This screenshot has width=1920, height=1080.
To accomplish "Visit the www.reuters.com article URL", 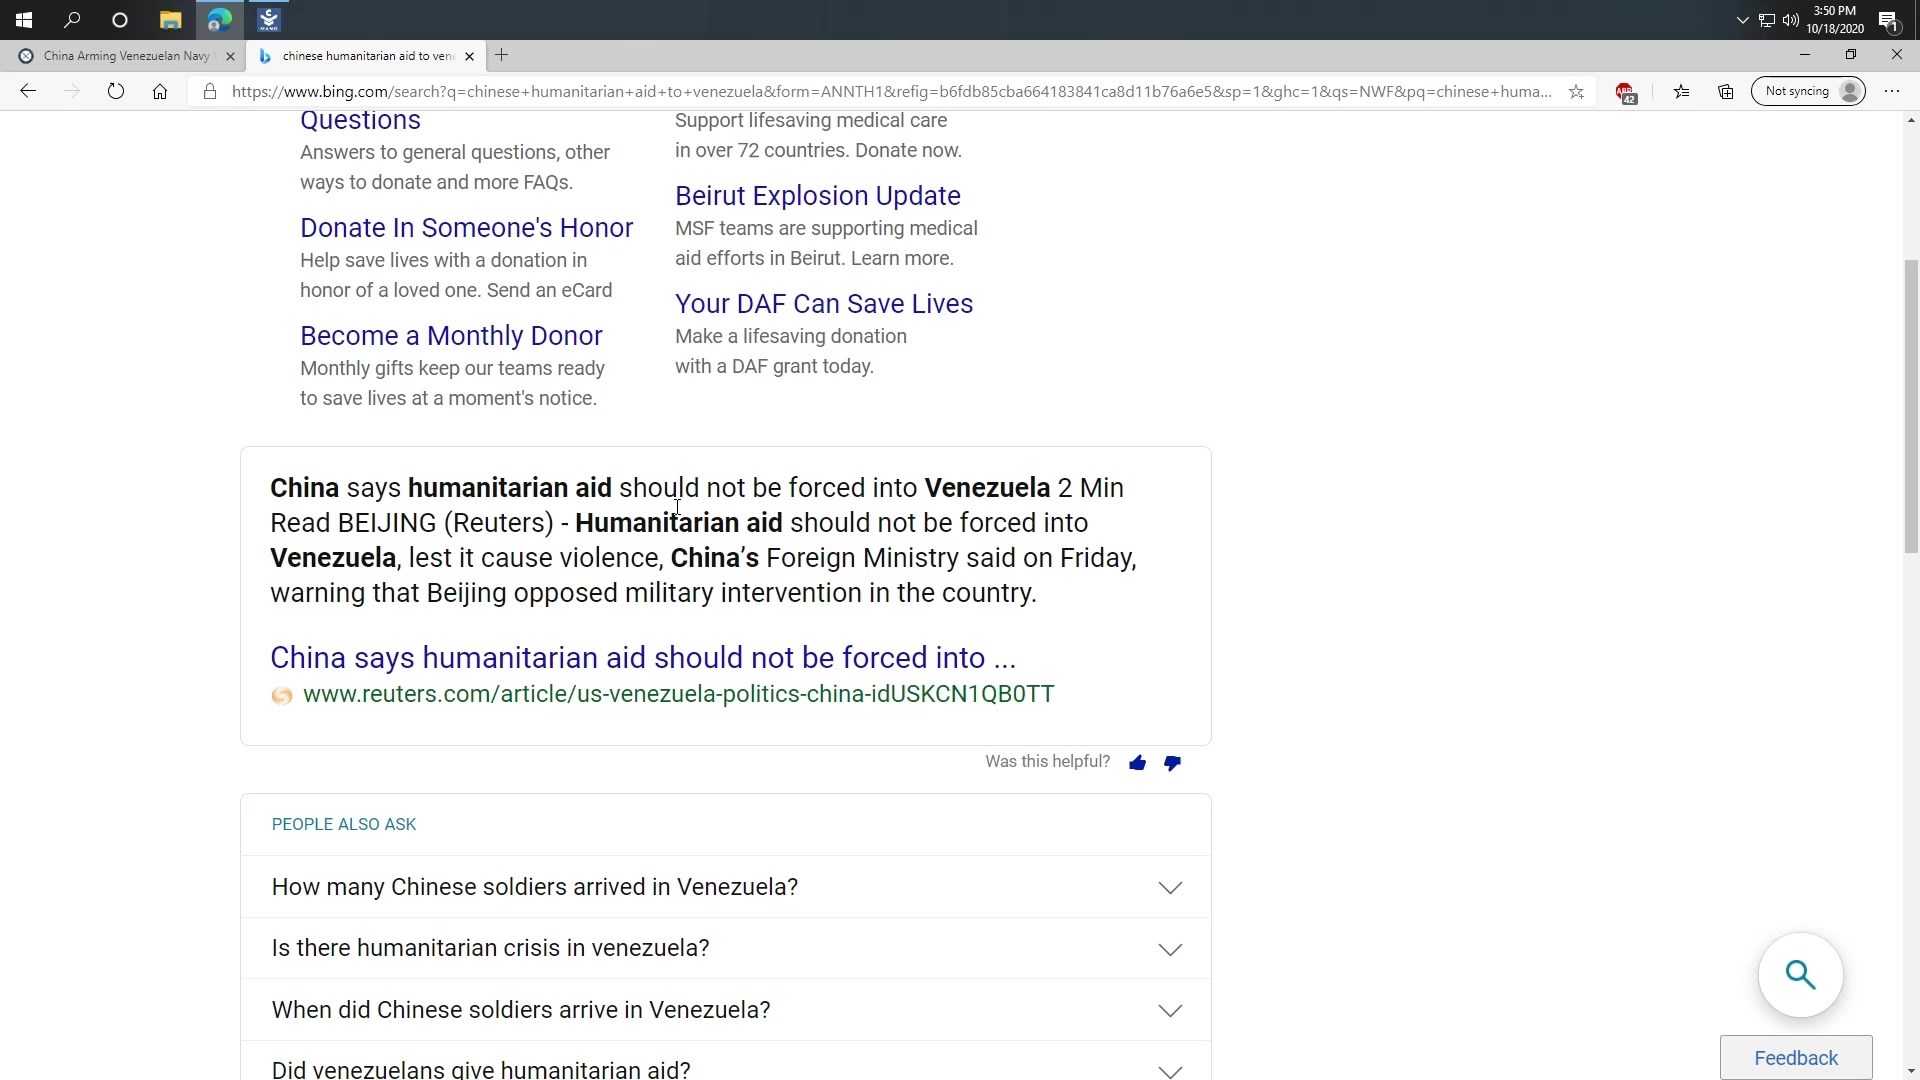I will [678, 694].
